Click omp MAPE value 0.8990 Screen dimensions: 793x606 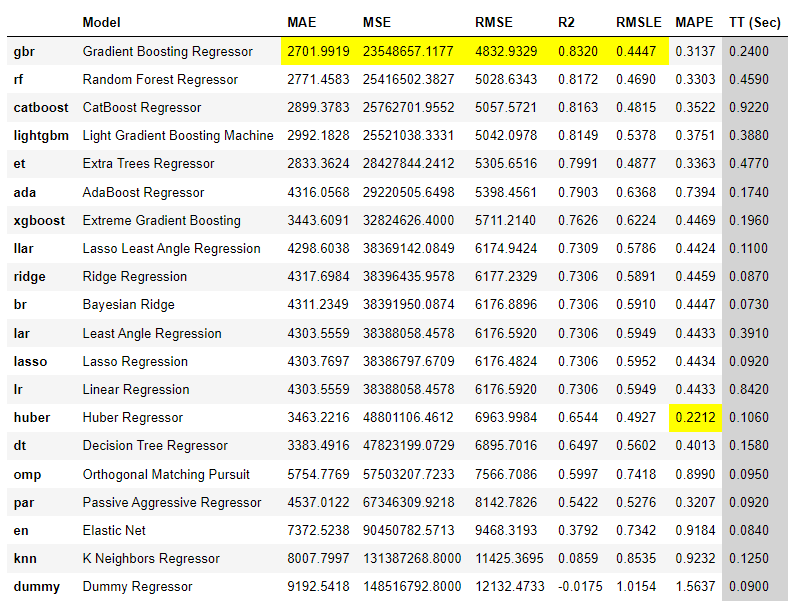[695, 474]
